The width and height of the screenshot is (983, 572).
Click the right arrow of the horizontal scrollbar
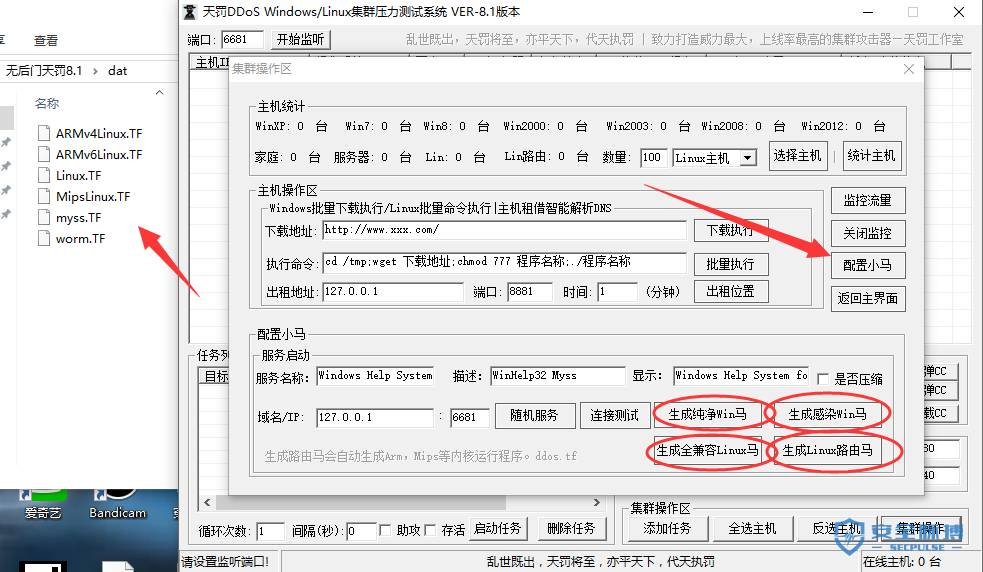coord(597,502)
